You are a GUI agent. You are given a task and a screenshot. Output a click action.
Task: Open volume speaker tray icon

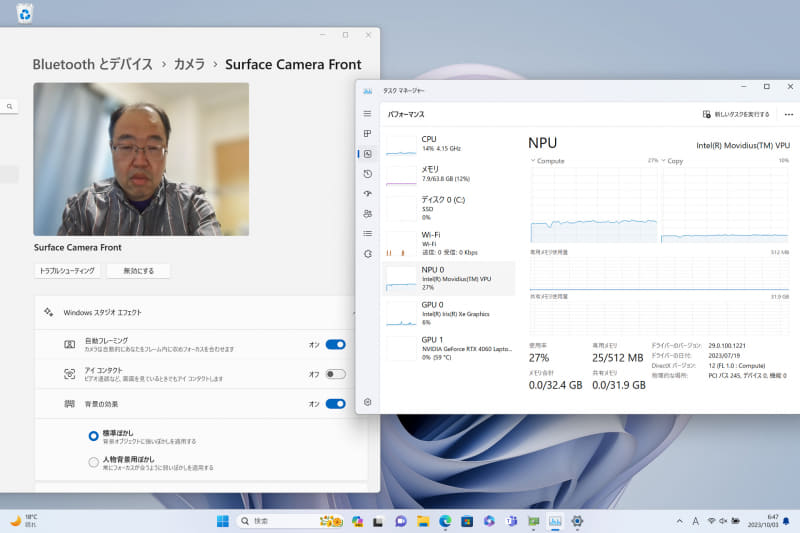tap(723, 521)
